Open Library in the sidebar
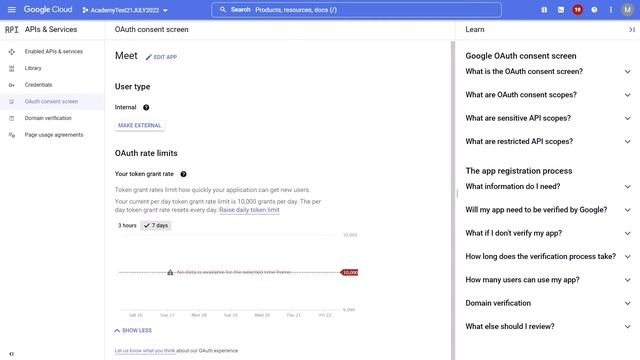 point(33,68)
